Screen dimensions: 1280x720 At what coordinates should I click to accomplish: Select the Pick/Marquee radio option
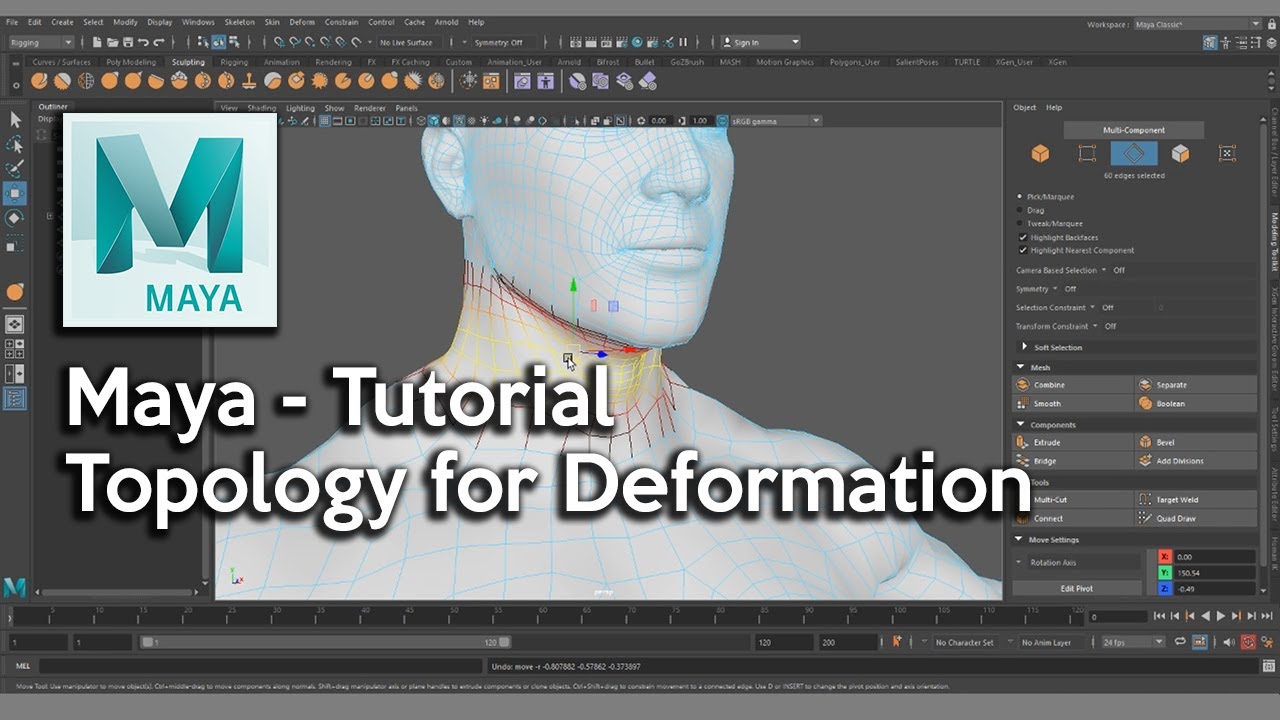click(x=1020, y=197)
